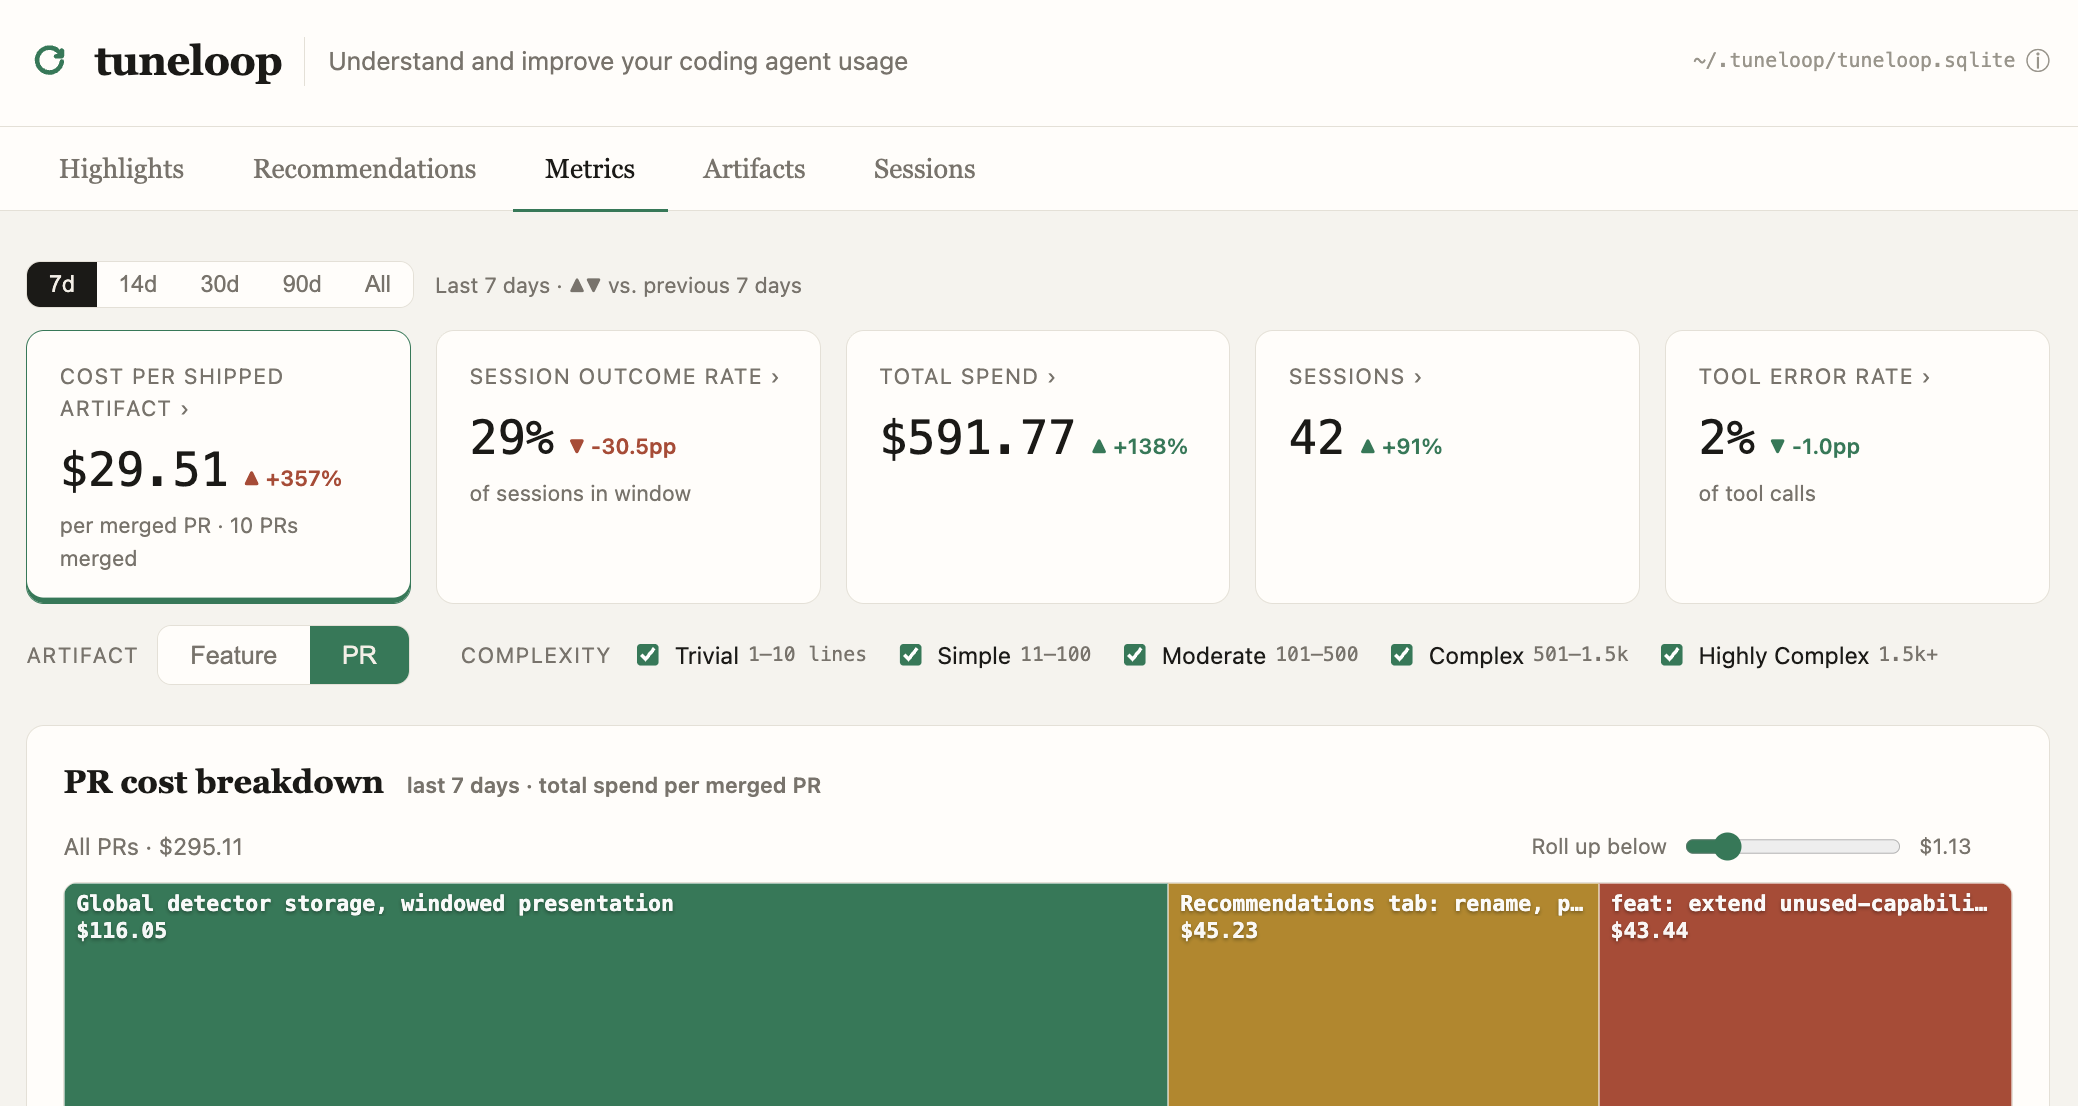This screenshot has width=2078, height=1106.
Task: Click the +91% sessions change
Action: [x=1401, y=446]
